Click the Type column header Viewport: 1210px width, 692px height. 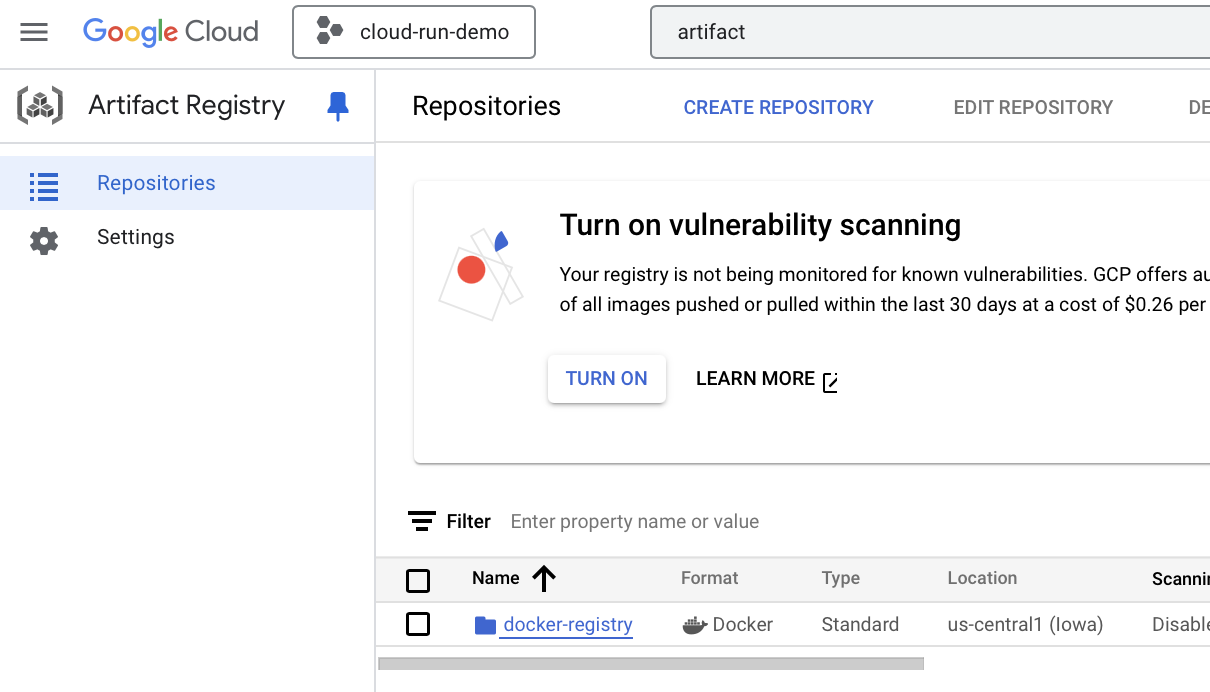(841, 578)
